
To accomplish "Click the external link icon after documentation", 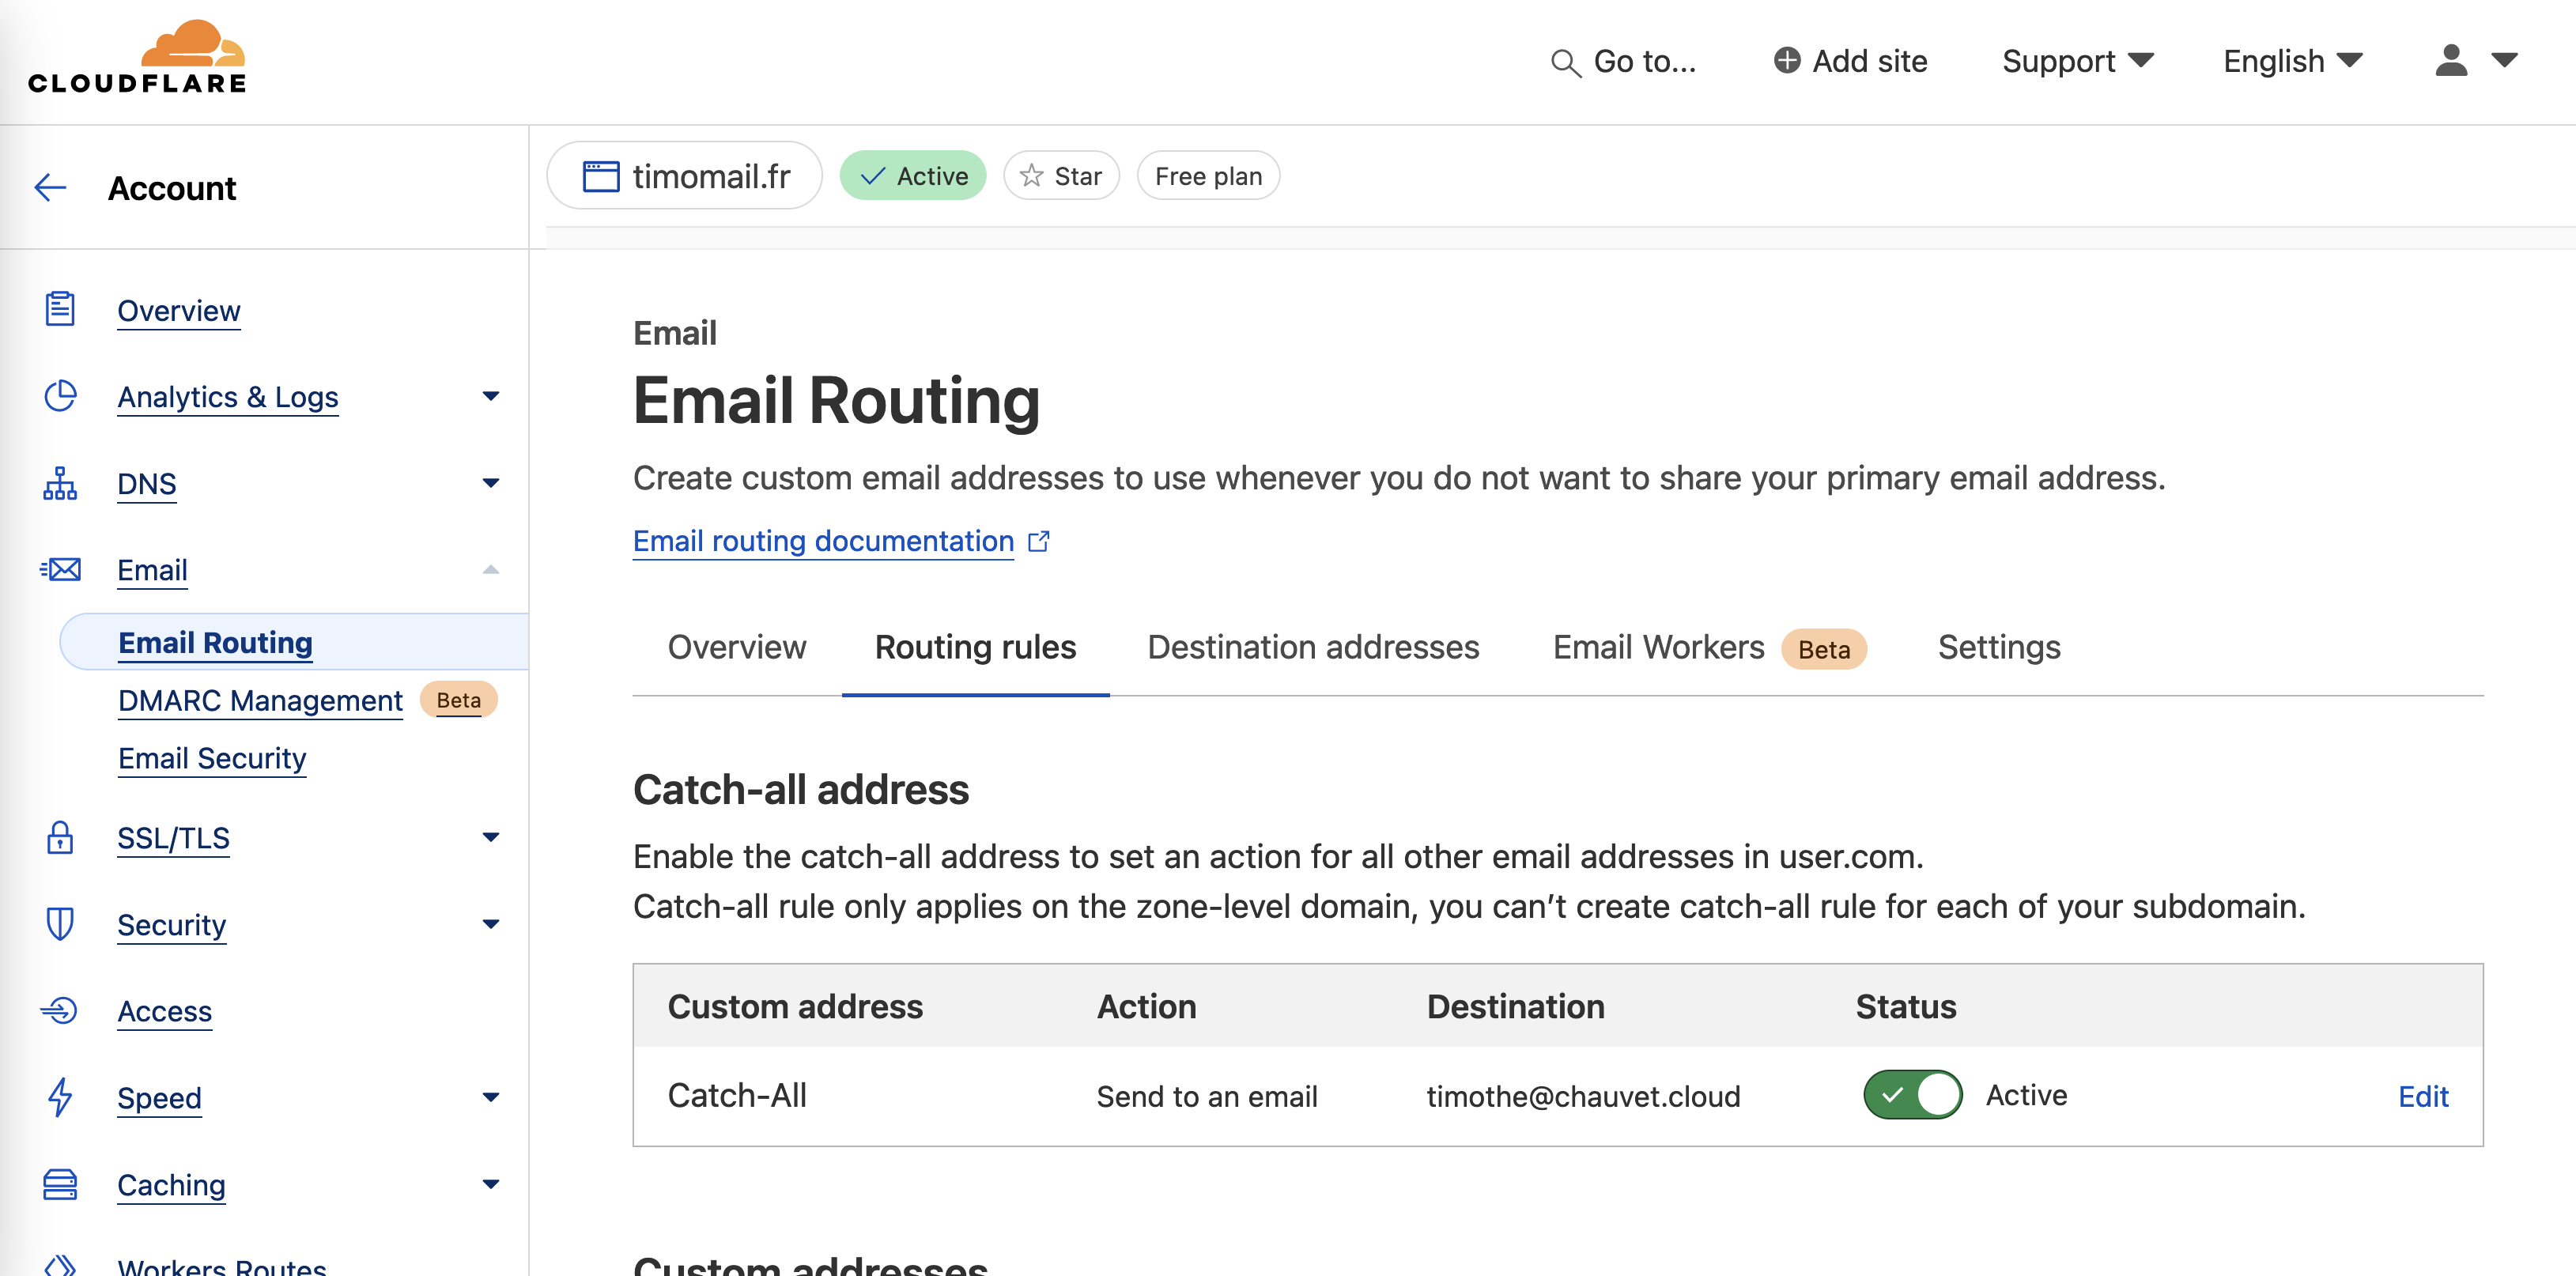I will coord(1039,541).
